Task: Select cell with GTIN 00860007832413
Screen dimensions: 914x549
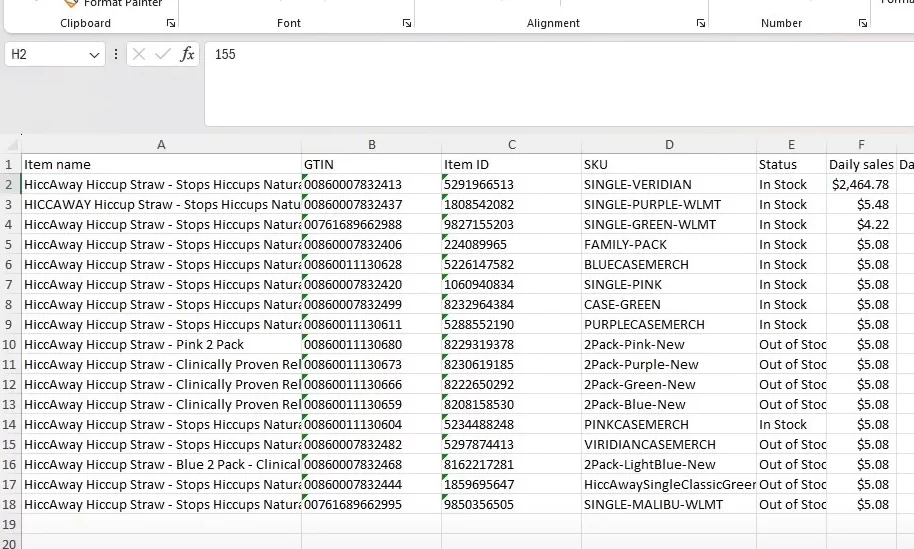Action: 371,185
